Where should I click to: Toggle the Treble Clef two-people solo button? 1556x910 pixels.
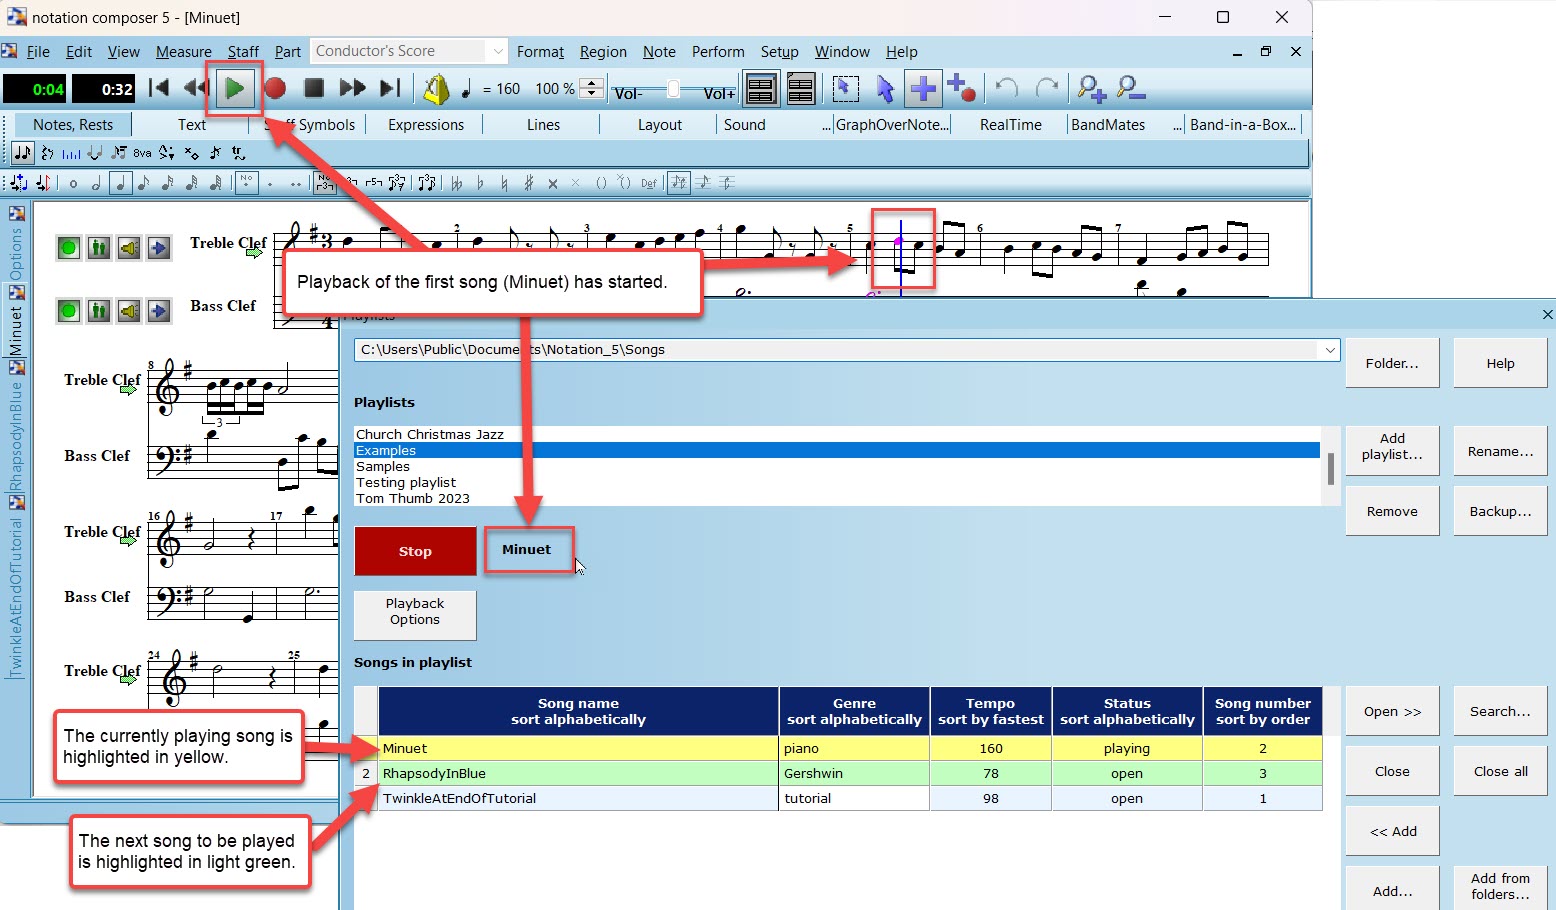click(99, 248)
